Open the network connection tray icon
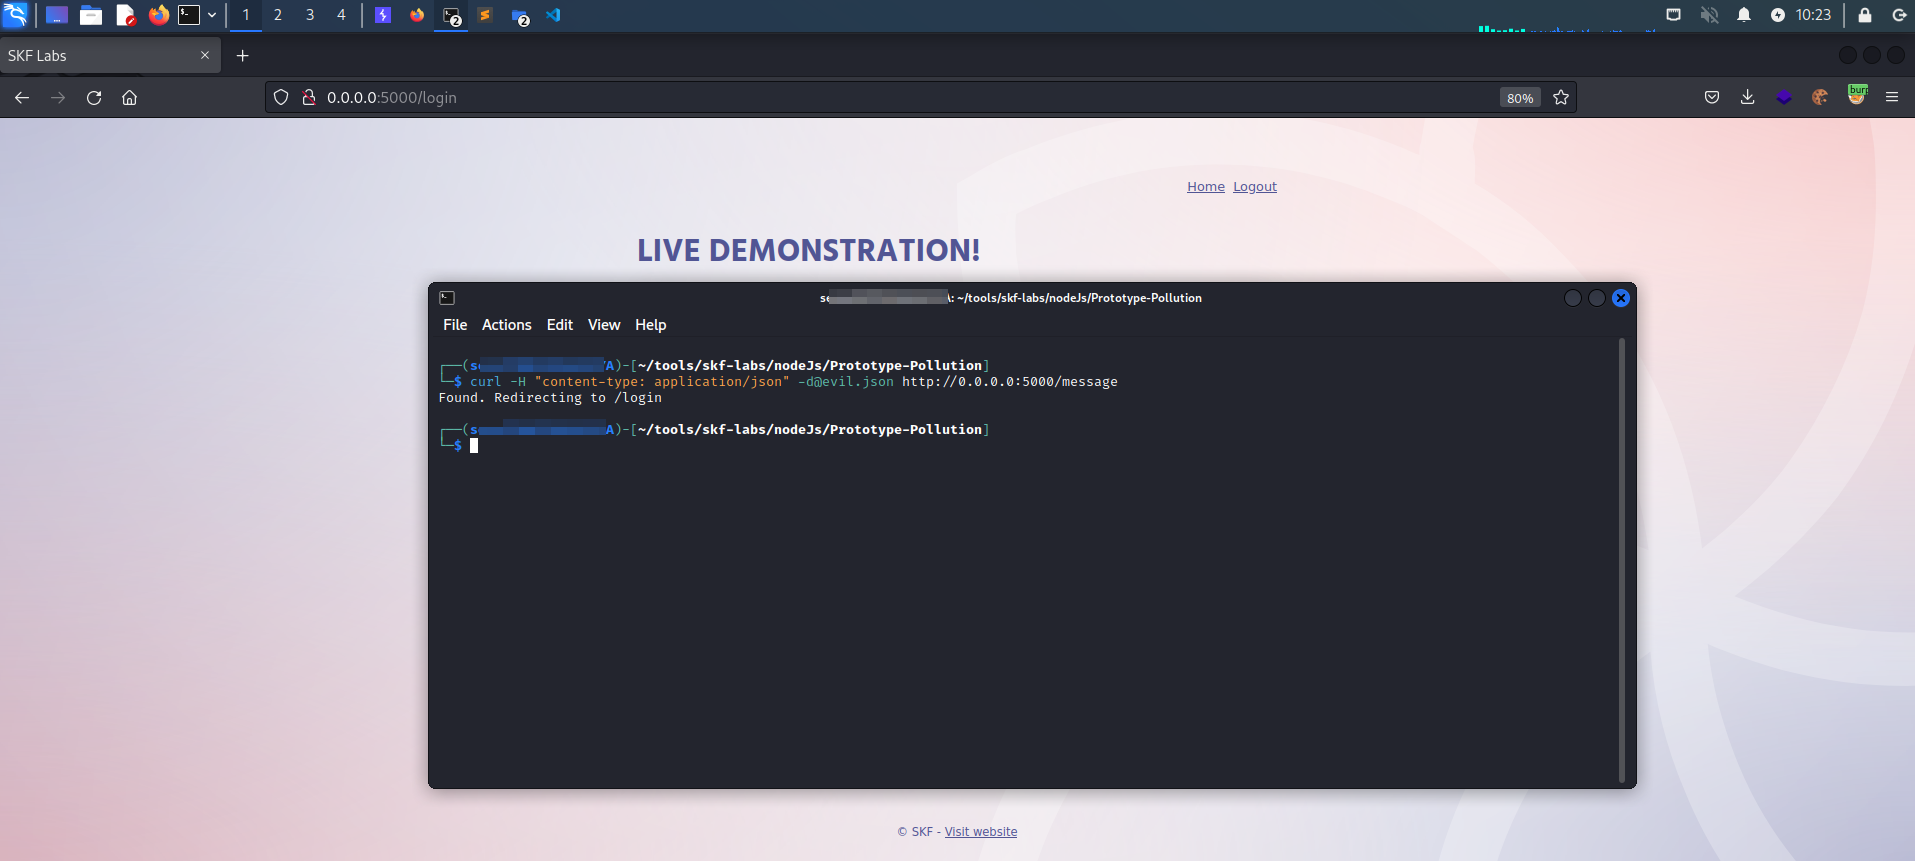Image resolution: width=1915 pixels, height=861 pixels. (1673, 15)
